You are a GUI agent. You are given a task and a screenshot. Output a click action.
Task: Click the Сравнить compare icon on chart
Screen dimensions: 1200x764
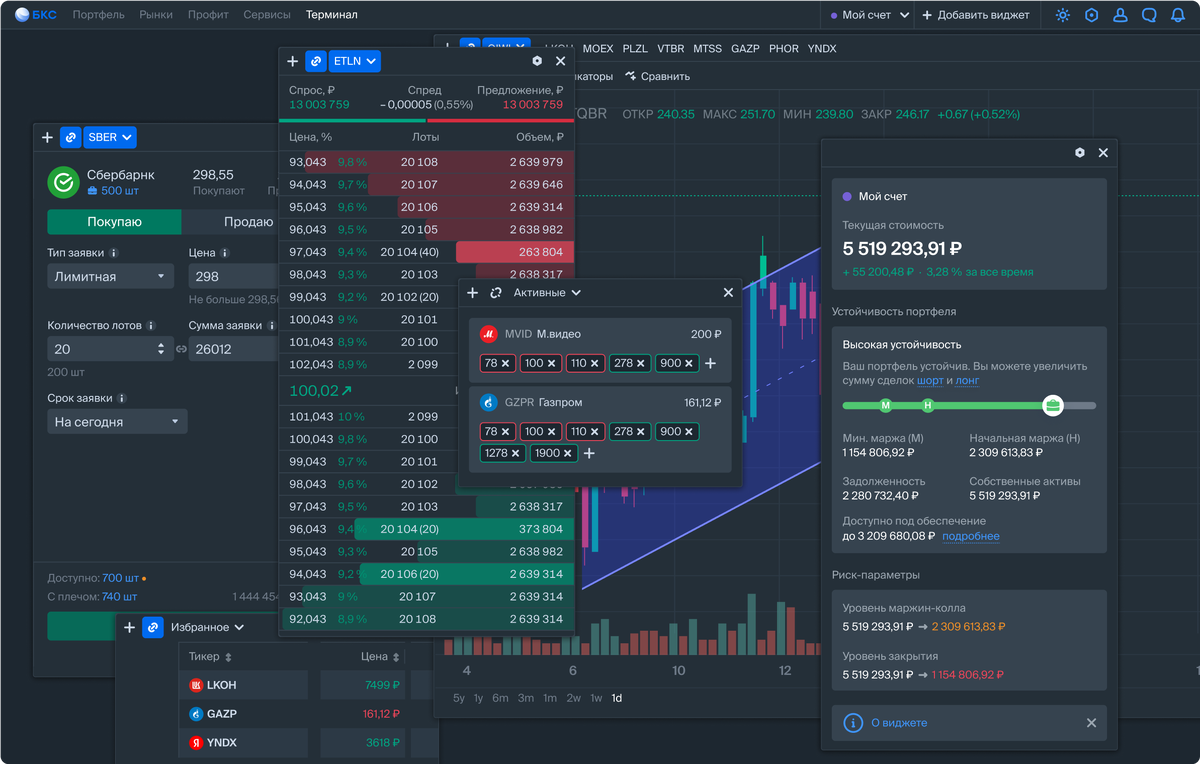click(631, 76)
